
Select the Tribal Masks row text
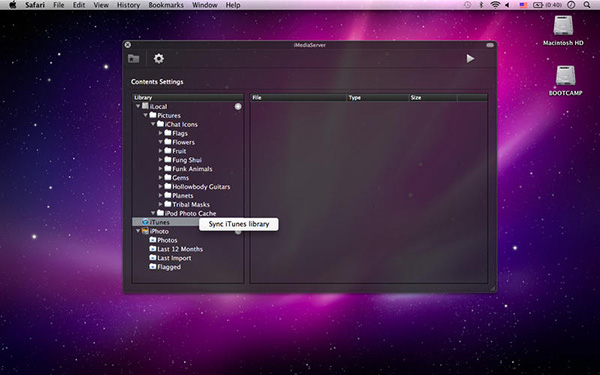[191, 204]
